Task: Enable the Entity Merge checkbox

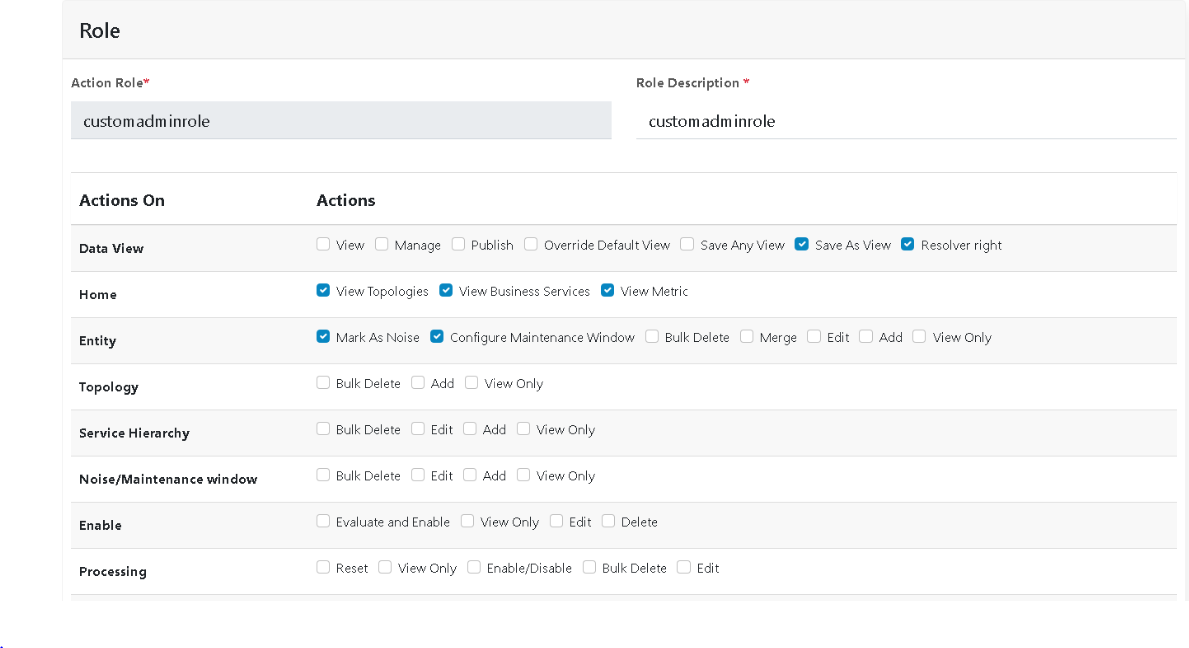Action: pyautogui.click(x=747, y=337)
